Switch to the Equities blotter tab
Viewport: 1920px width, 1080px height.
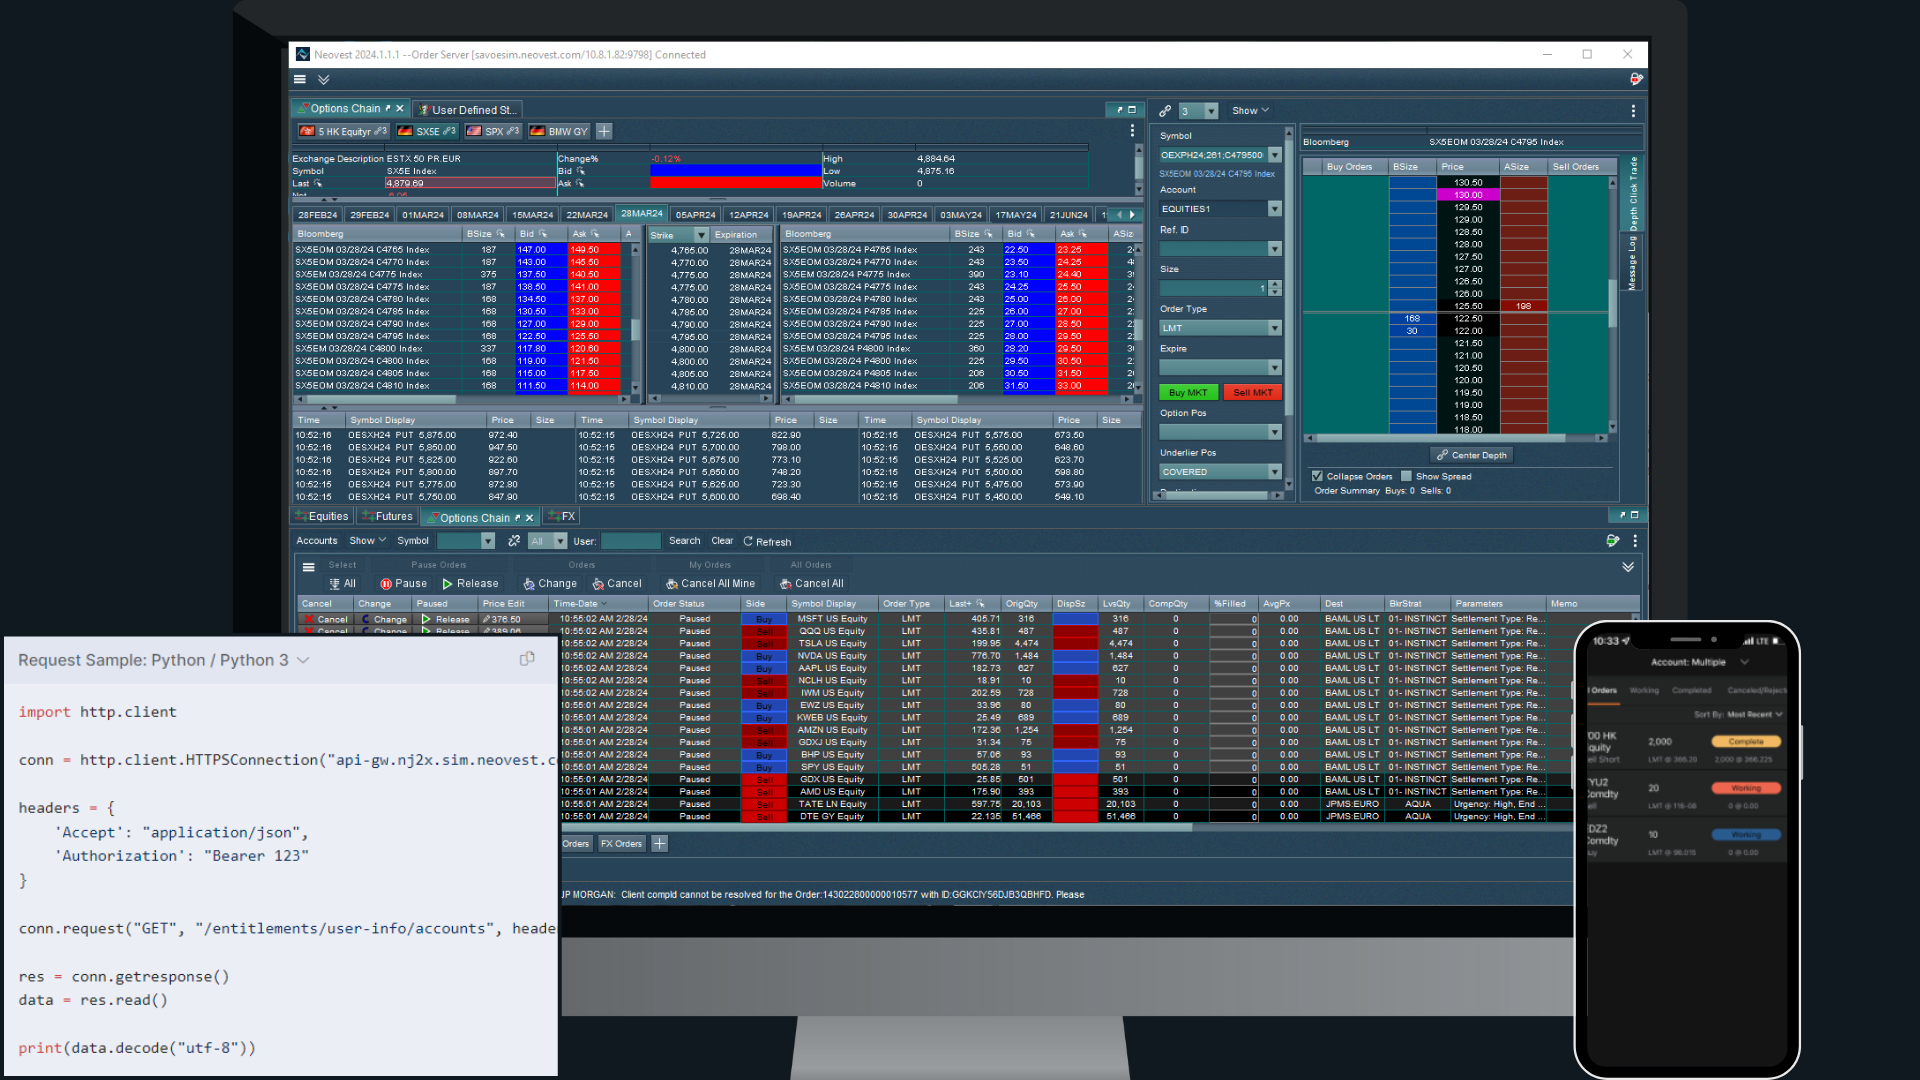pyautogui.click(x=322, y=517)
